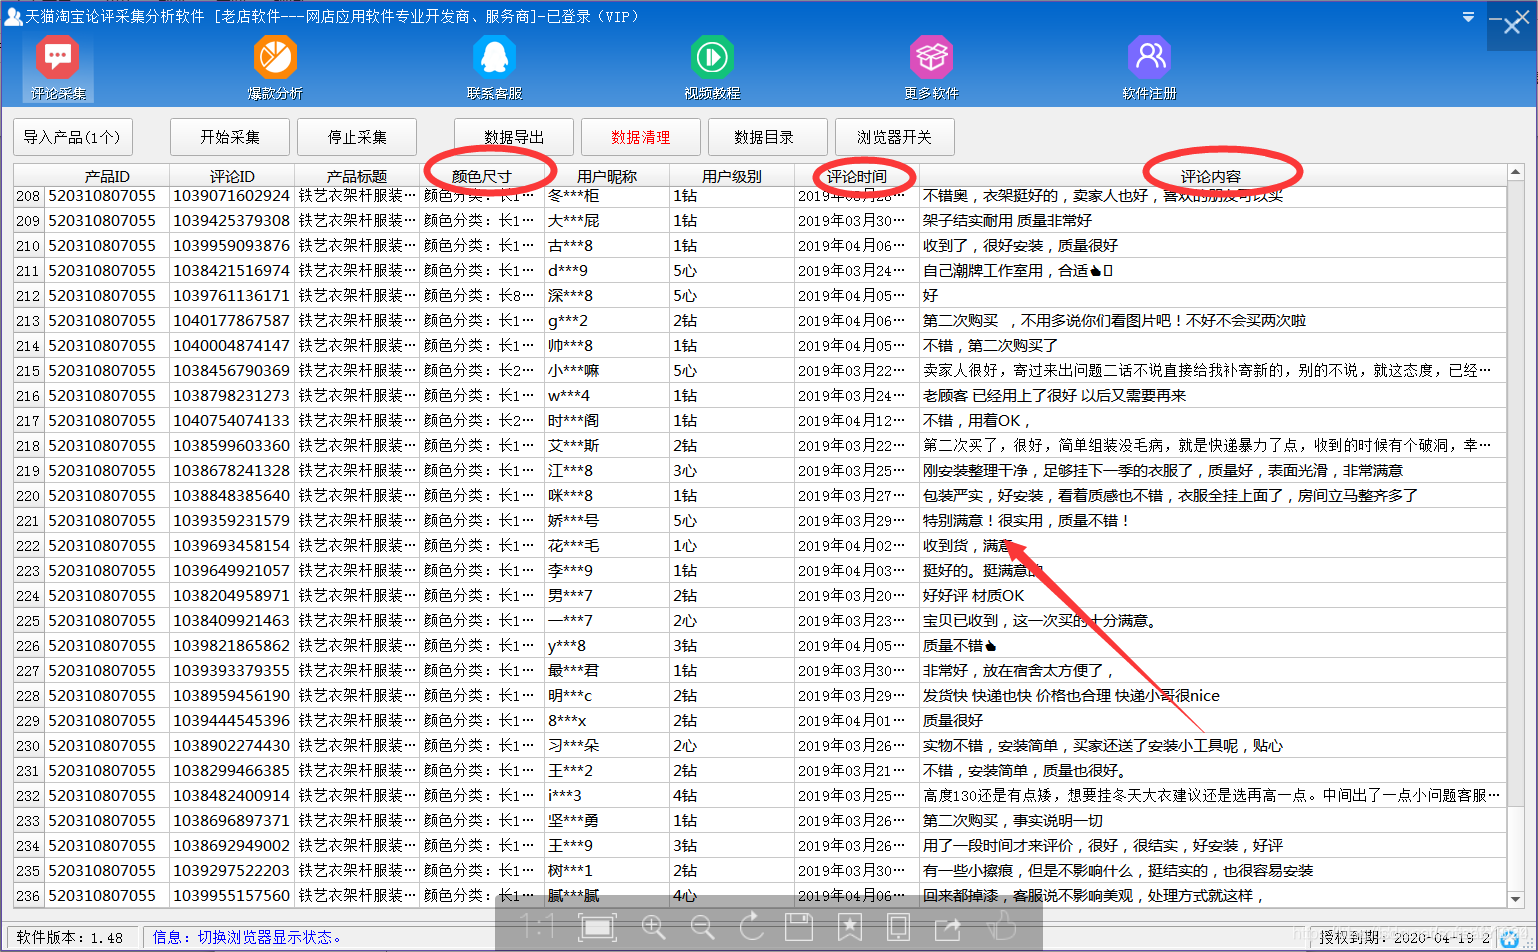The width and height of the screenshot is (1538, 952).
Task: Open the 爆款分析 hot-seller analysis module
Action: point(275,67)
